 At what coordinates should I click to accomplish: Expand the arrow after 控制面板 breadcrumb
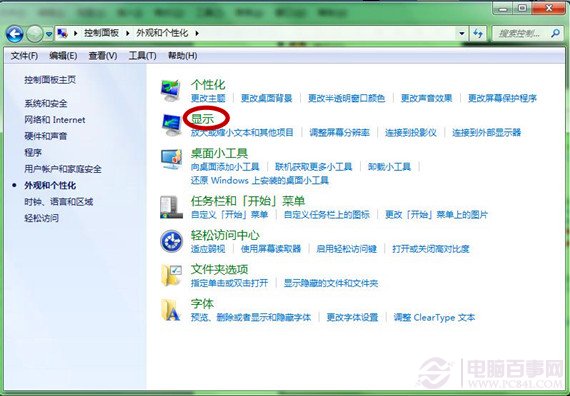pyautogui.click(x=128, y=33)
